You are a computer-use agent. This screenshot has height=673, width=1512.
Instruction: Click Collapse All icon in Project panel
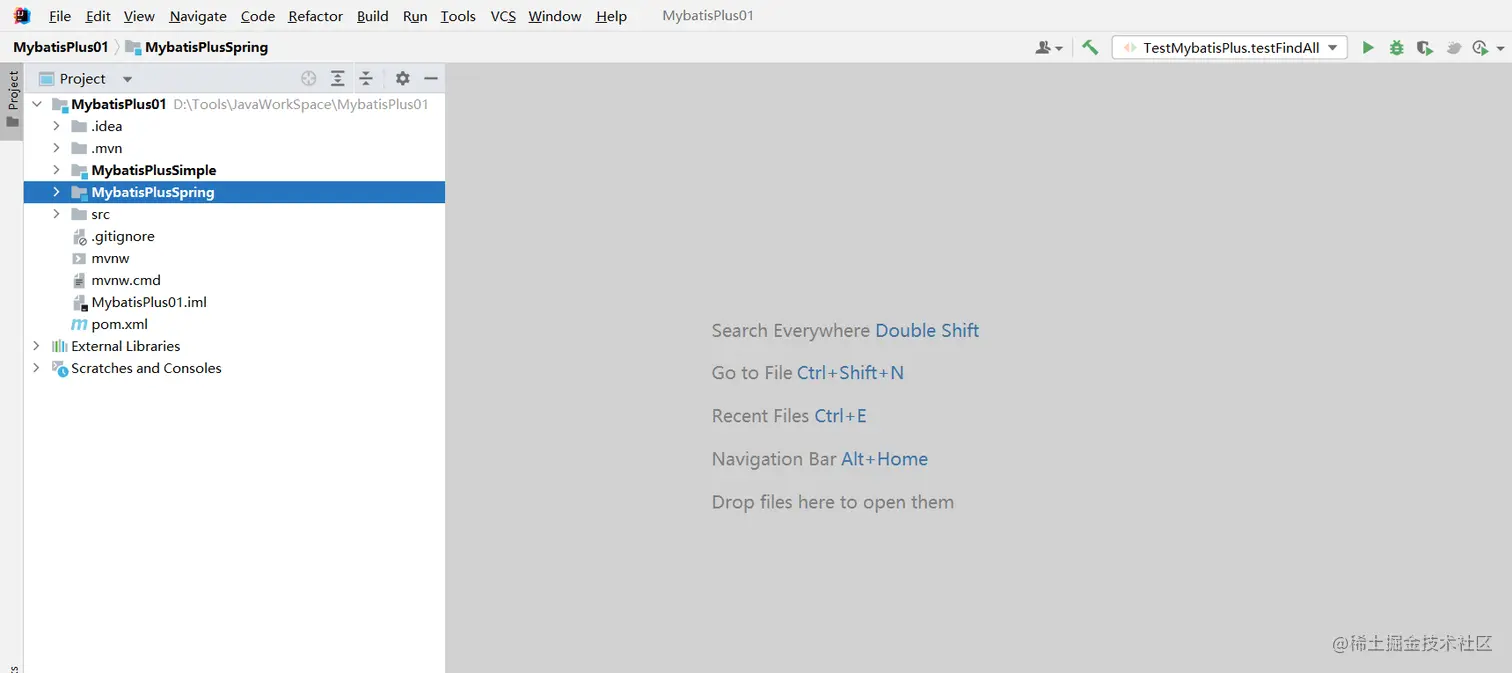[x=366, y=78]
